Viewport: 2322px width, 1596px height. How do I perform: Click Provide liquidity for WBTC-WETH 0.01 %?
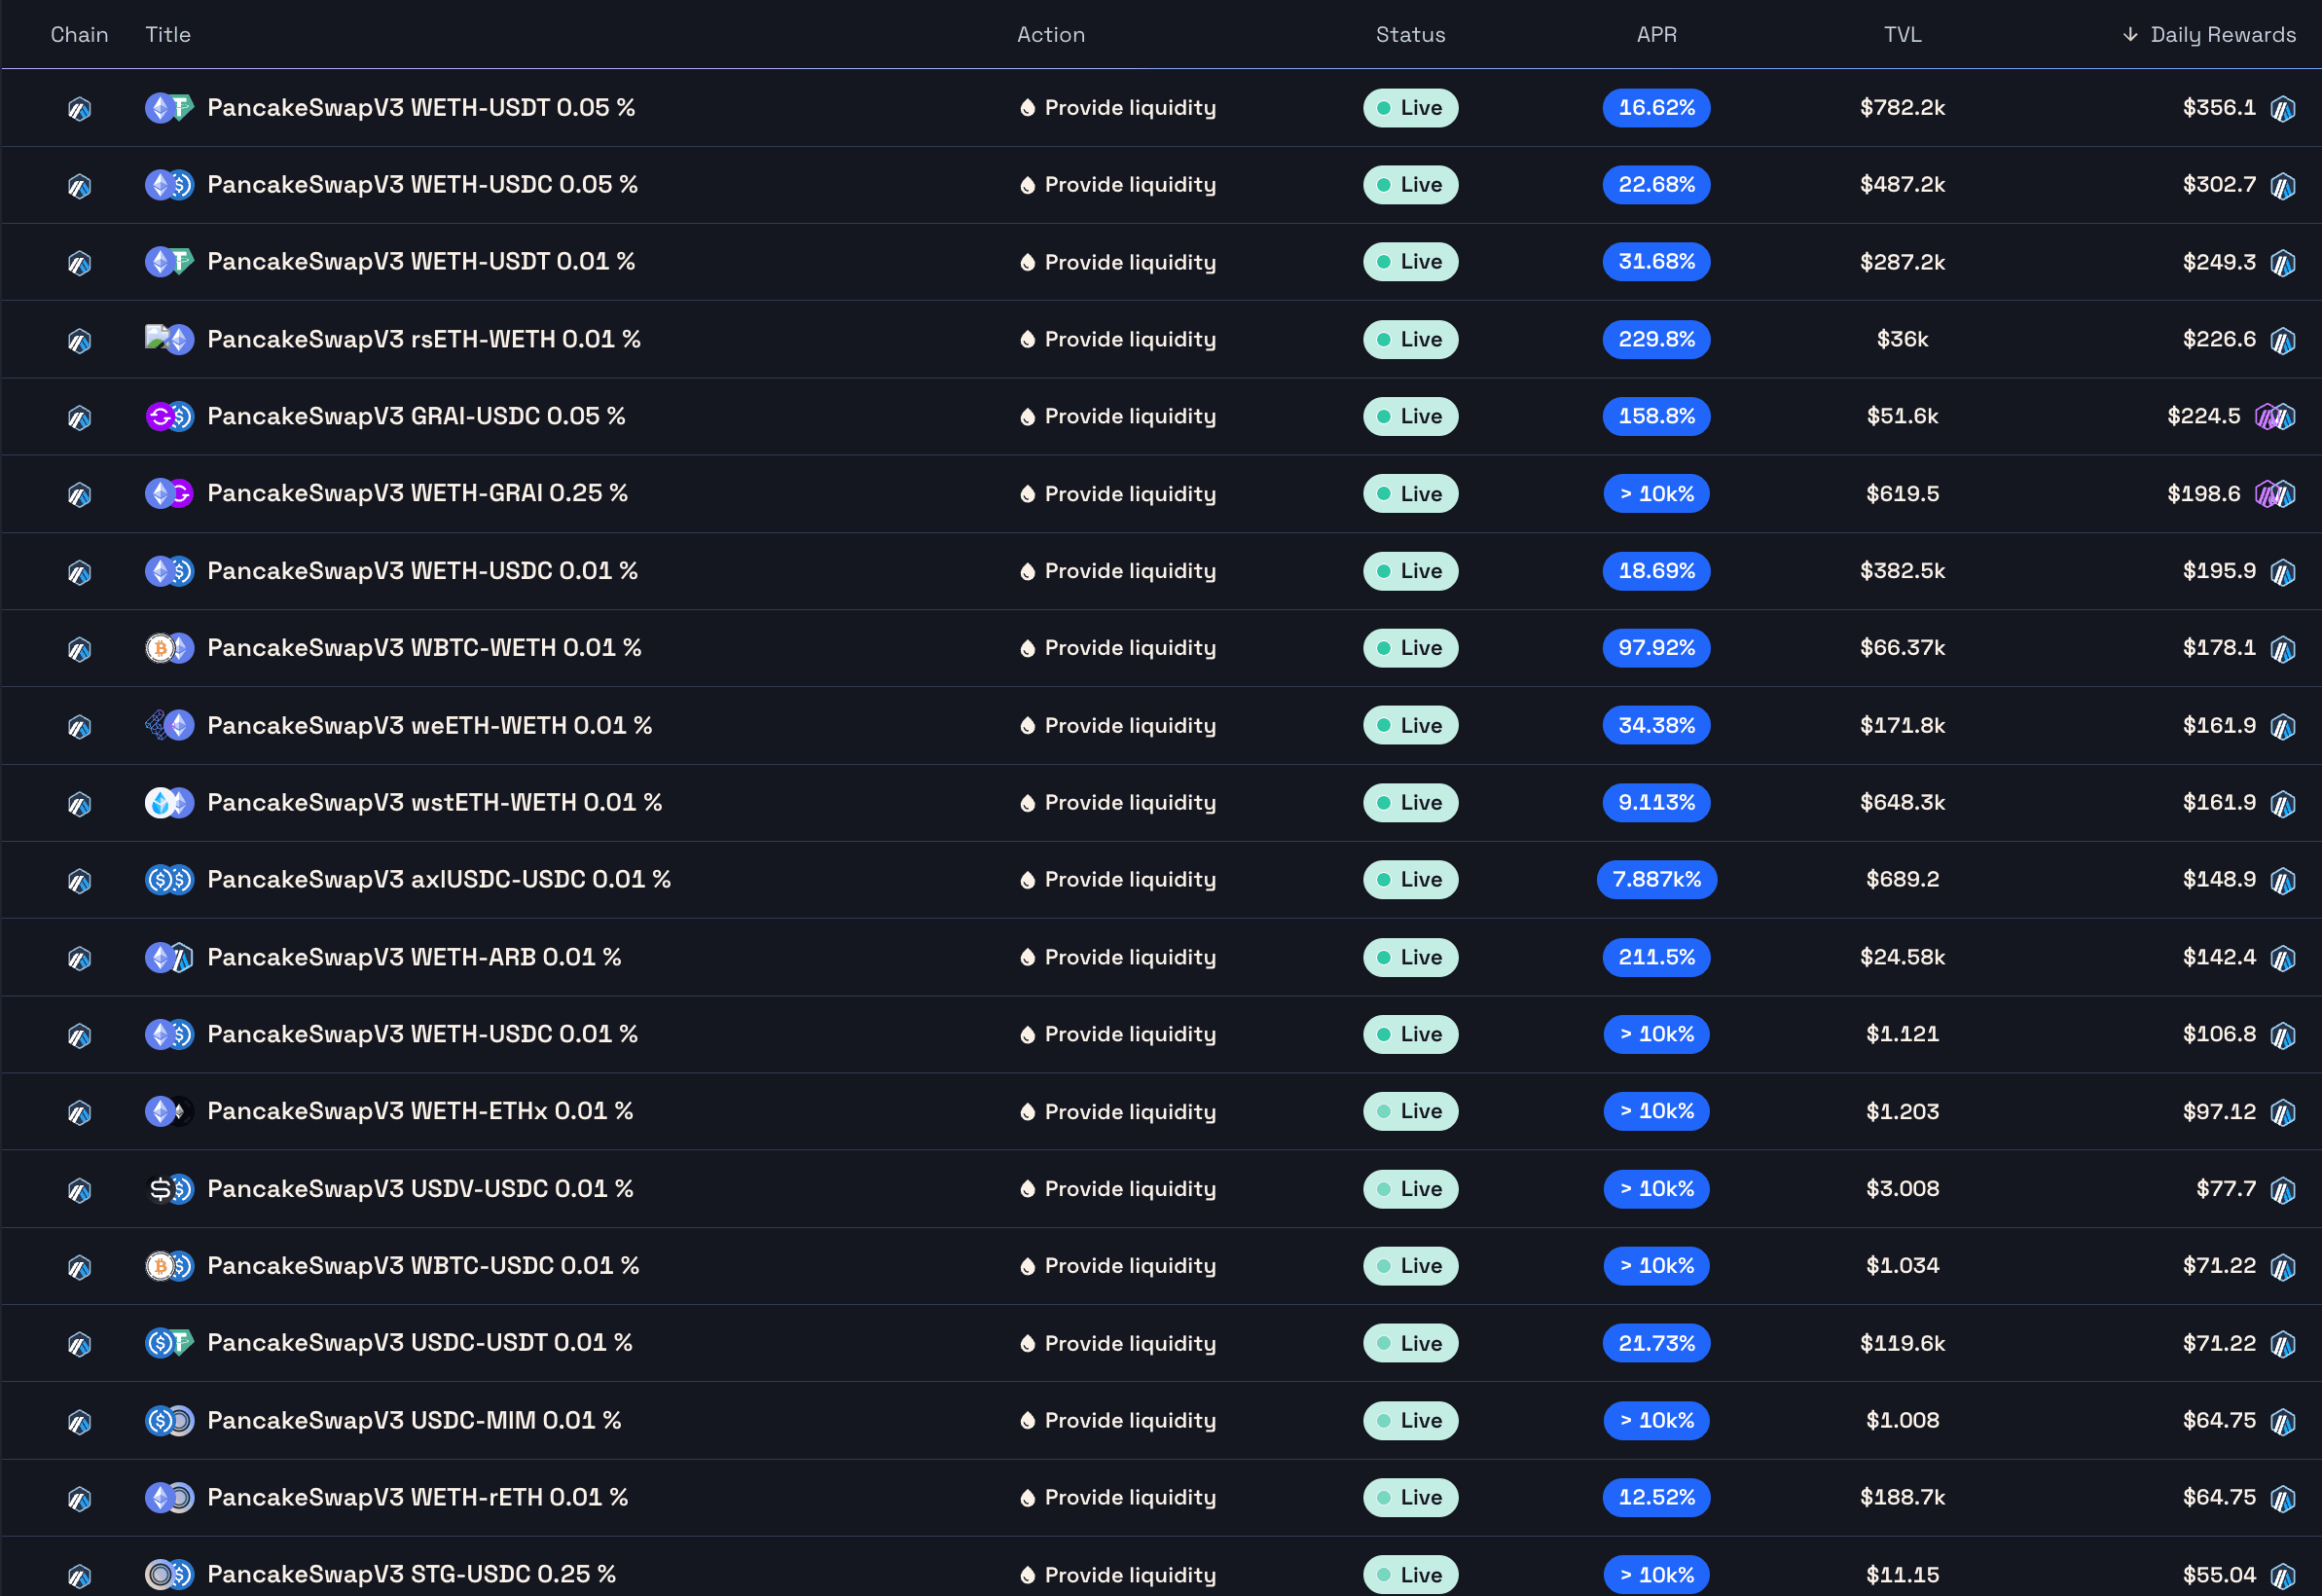(x=1117, y=648)
